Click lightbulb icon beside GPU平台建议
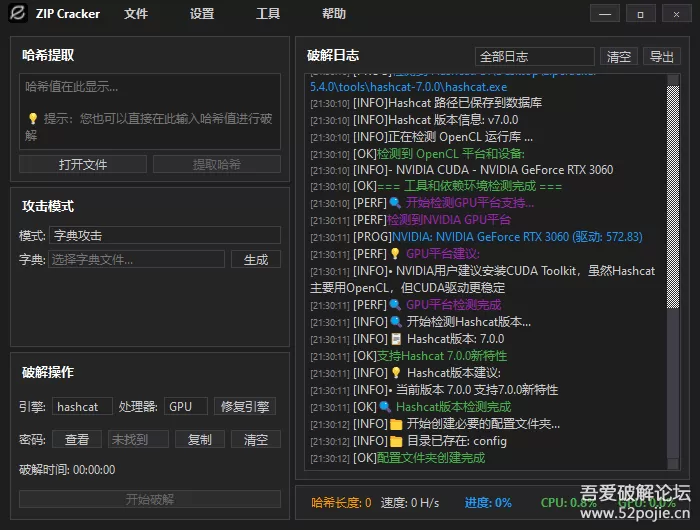Image resolution: width=700 pixels, height=530 pixels. pos(395,254)
